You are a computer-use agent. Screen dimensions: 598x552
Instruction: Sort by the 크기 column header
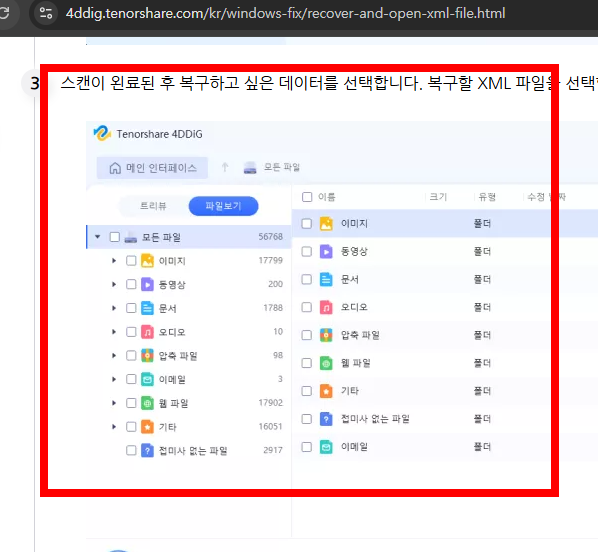click(438, 197)
